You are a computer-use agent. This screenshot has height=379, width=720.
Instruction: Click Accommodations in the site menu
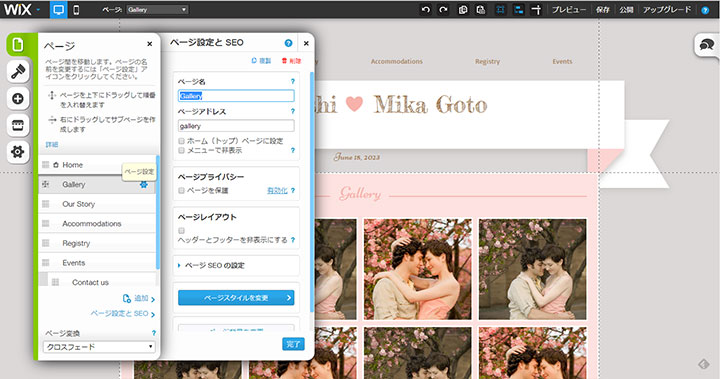tap(397, 62)
